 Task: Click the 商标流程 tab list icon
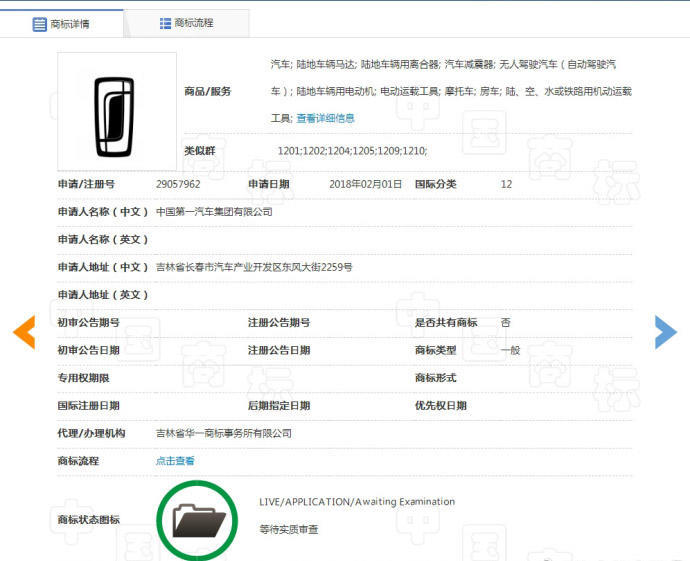pos(165,23)
